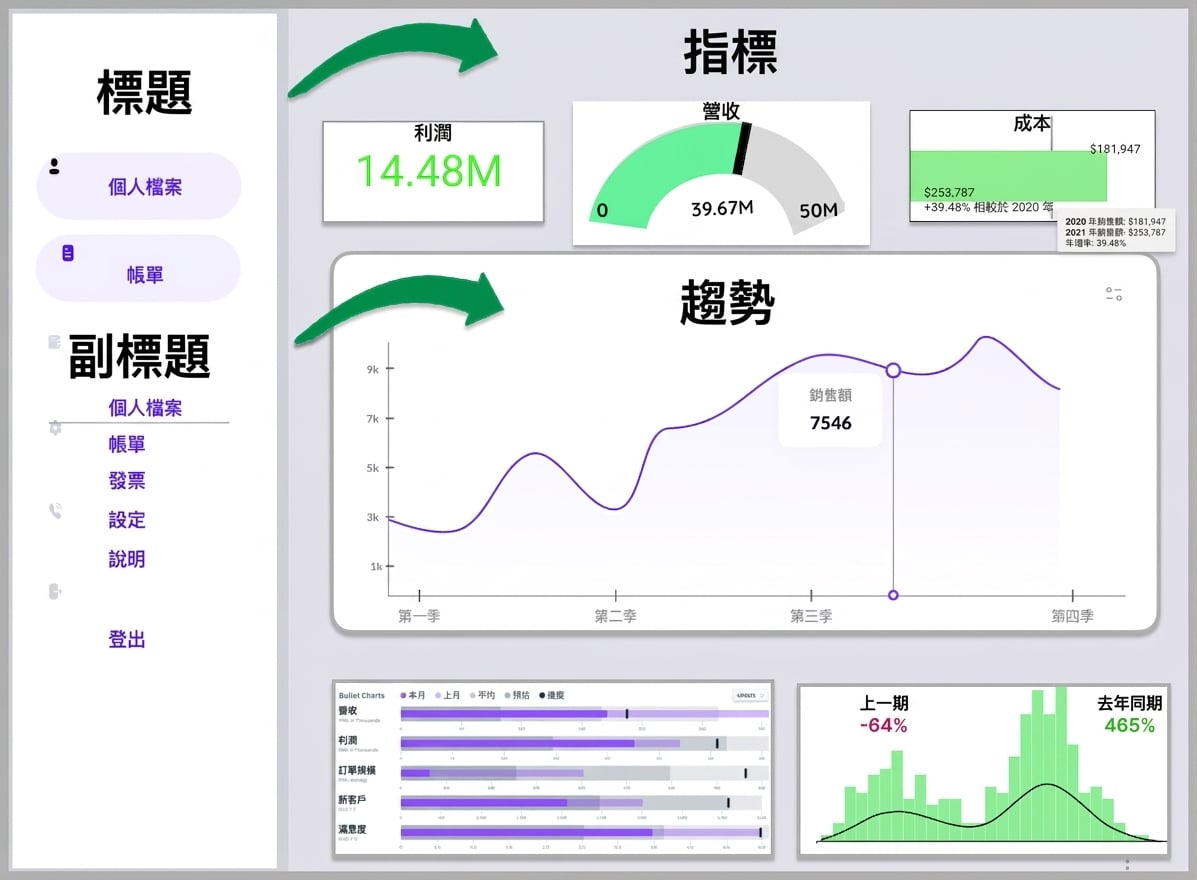Click the 第一季 axis label
Viewport: 1197px width, 880px height.
tap(419, 616)
